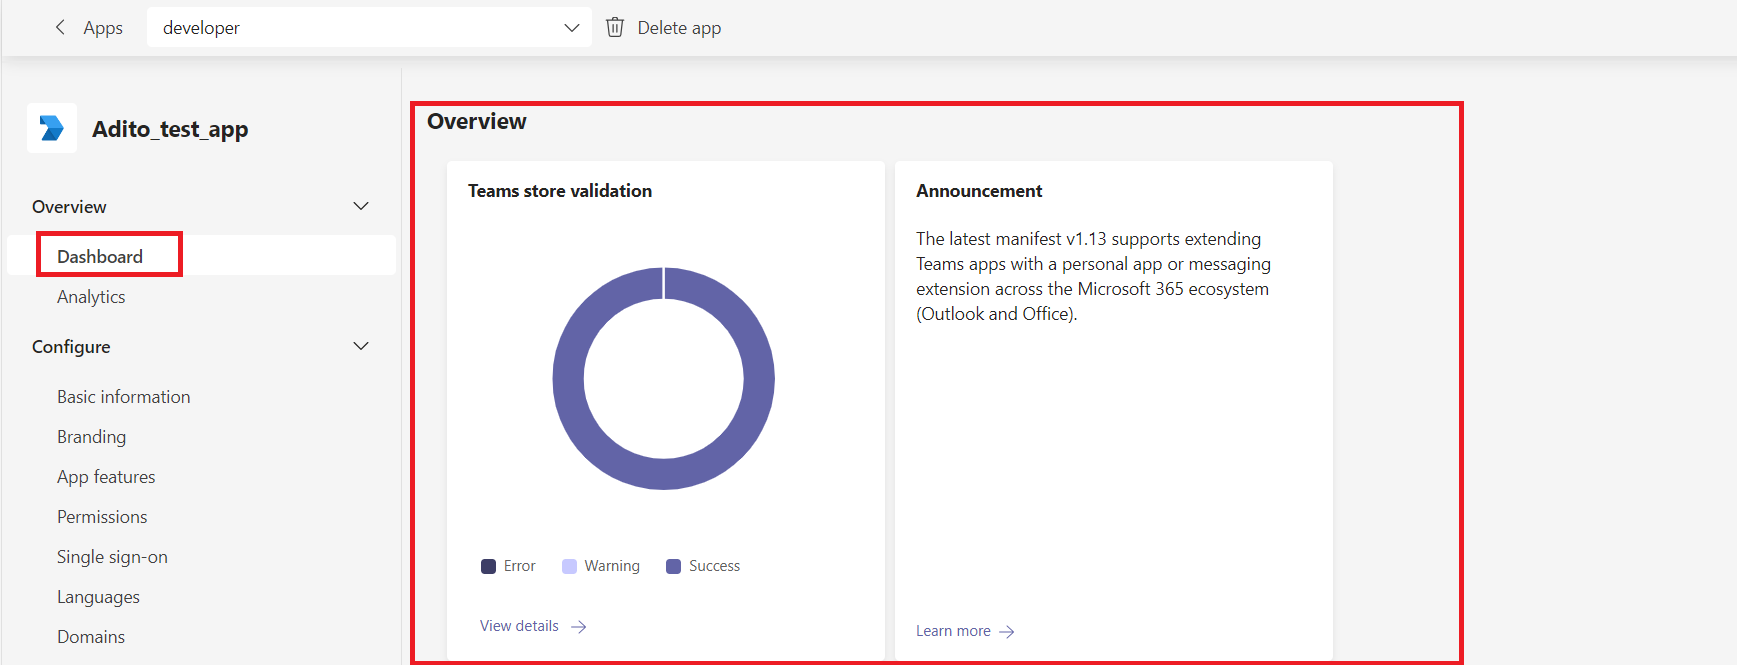This screenshot has height=665, width=1737.
Task: Click the Adito_test_app logo icon
Action: tap(52, 128)
